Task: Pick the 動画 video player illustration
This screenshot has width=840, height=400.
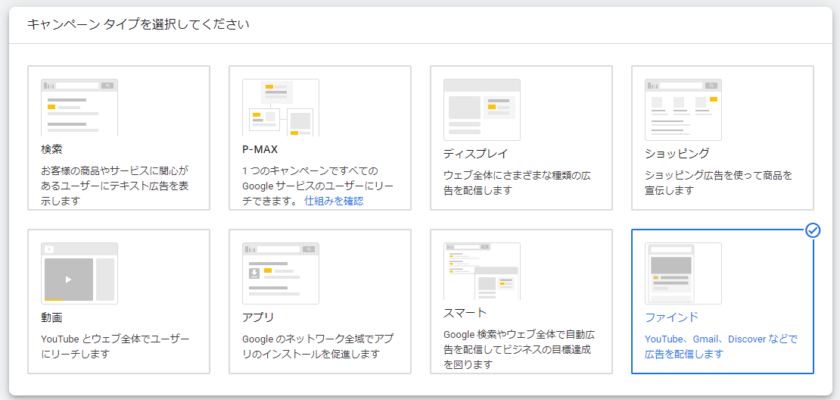Action: [x=79, y=273]
